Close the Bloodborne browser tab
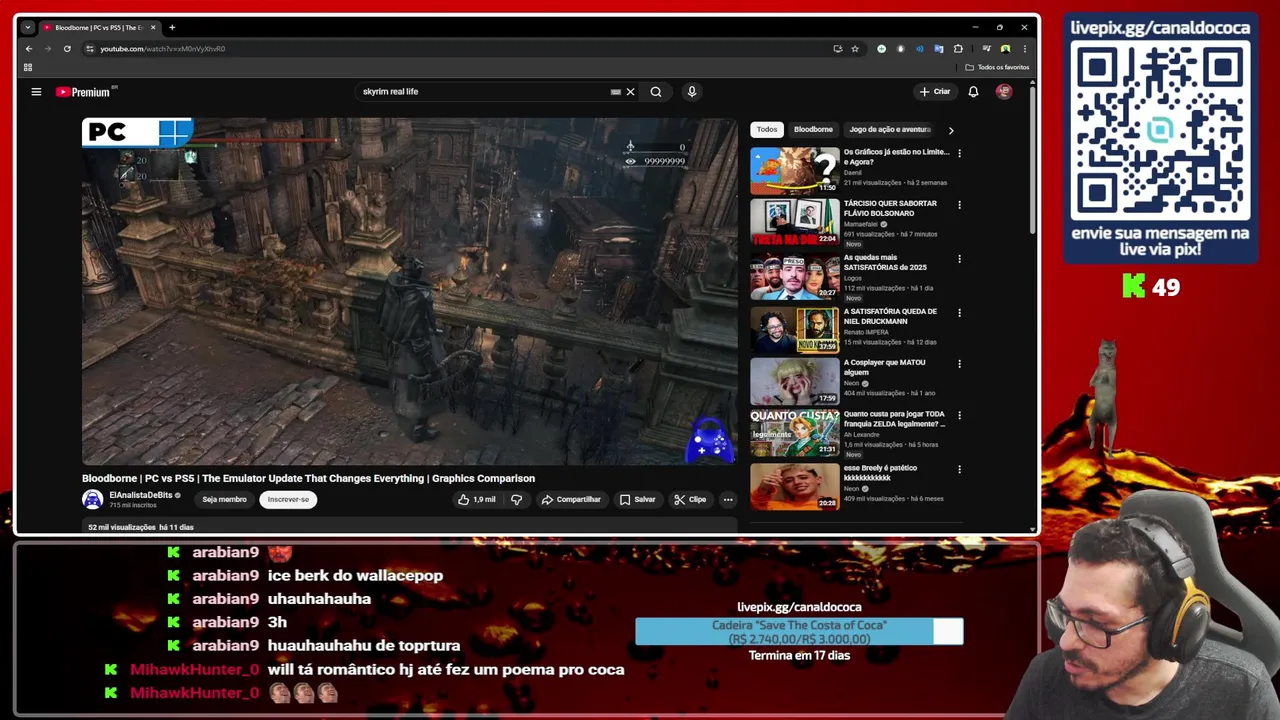 (153, 27)
